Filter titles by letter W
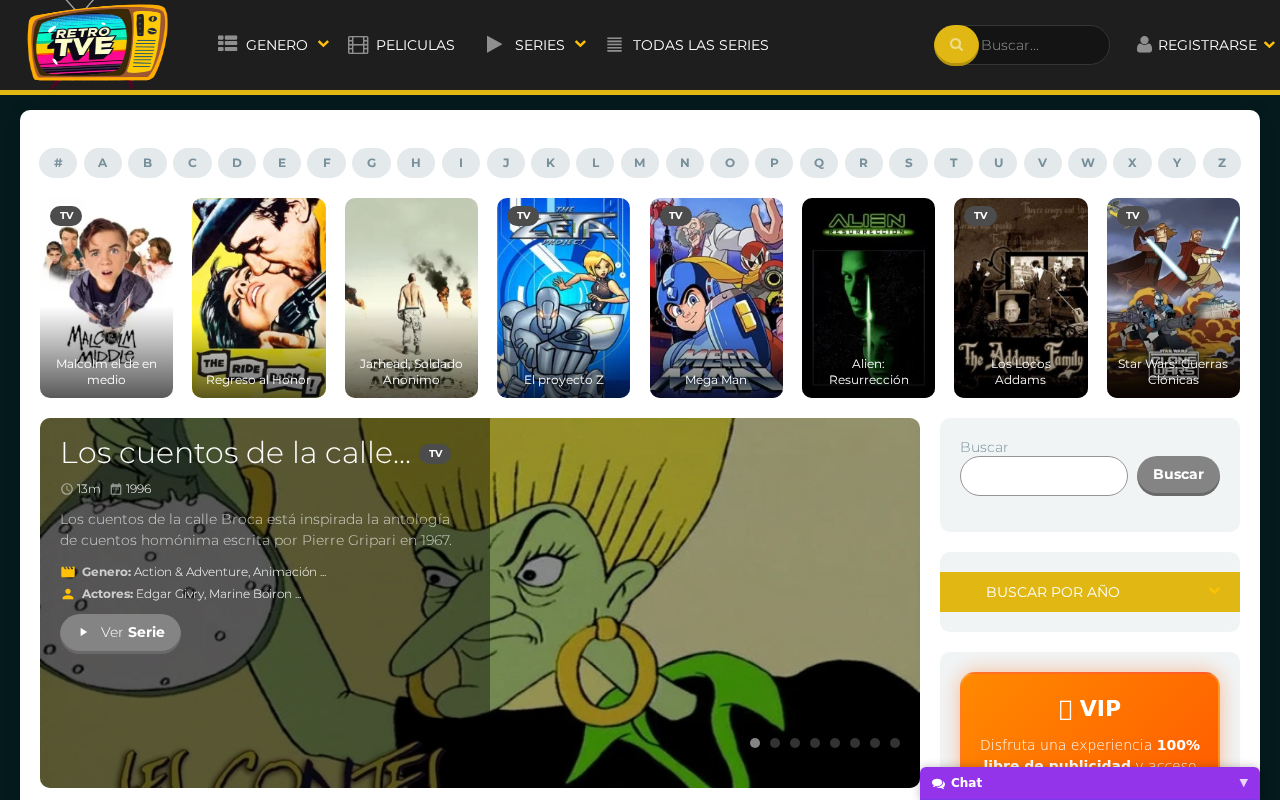 pyautogui.click(x=1087, y=163)
